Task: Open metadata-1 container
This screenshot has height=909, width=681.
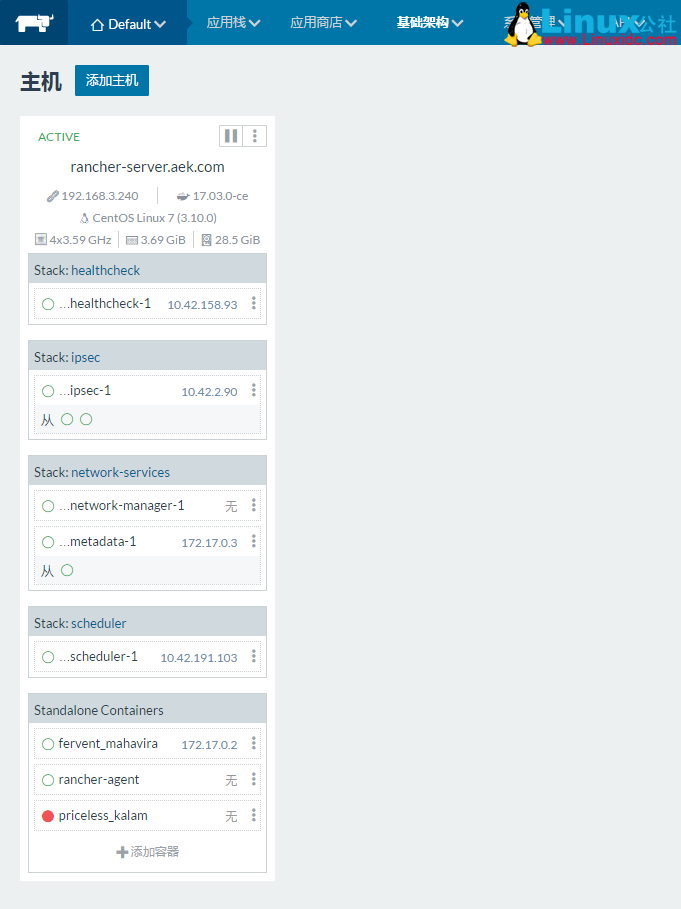Action: coord(97,541)
